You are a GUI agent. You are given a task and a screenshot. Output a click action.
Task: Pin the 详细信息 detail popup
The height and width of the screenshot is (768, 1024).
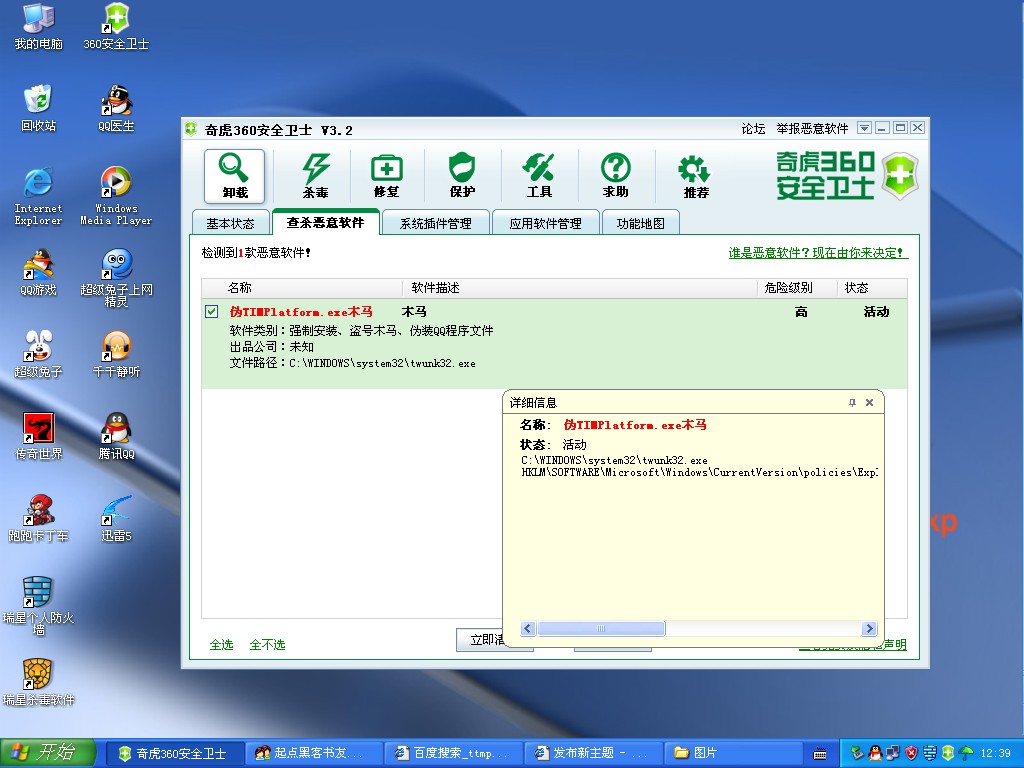click(x=852, y=402)
